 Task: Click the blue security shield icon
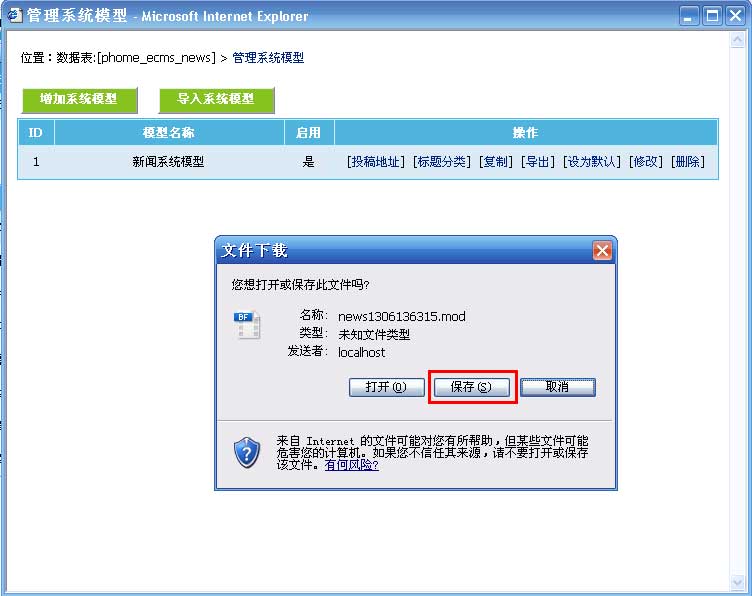247,453
